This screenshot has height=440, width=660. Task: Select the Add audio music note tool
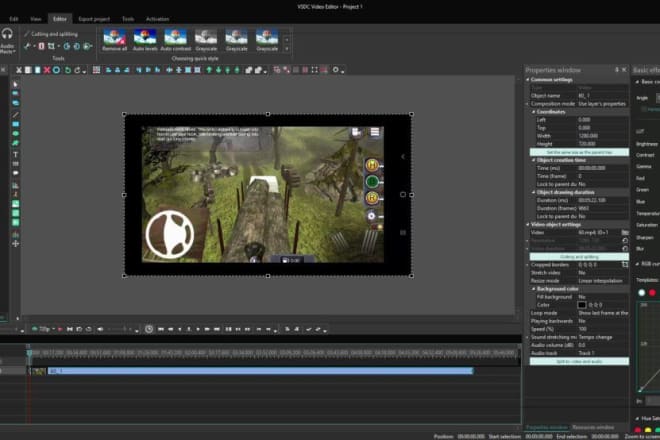click(16, 194)
